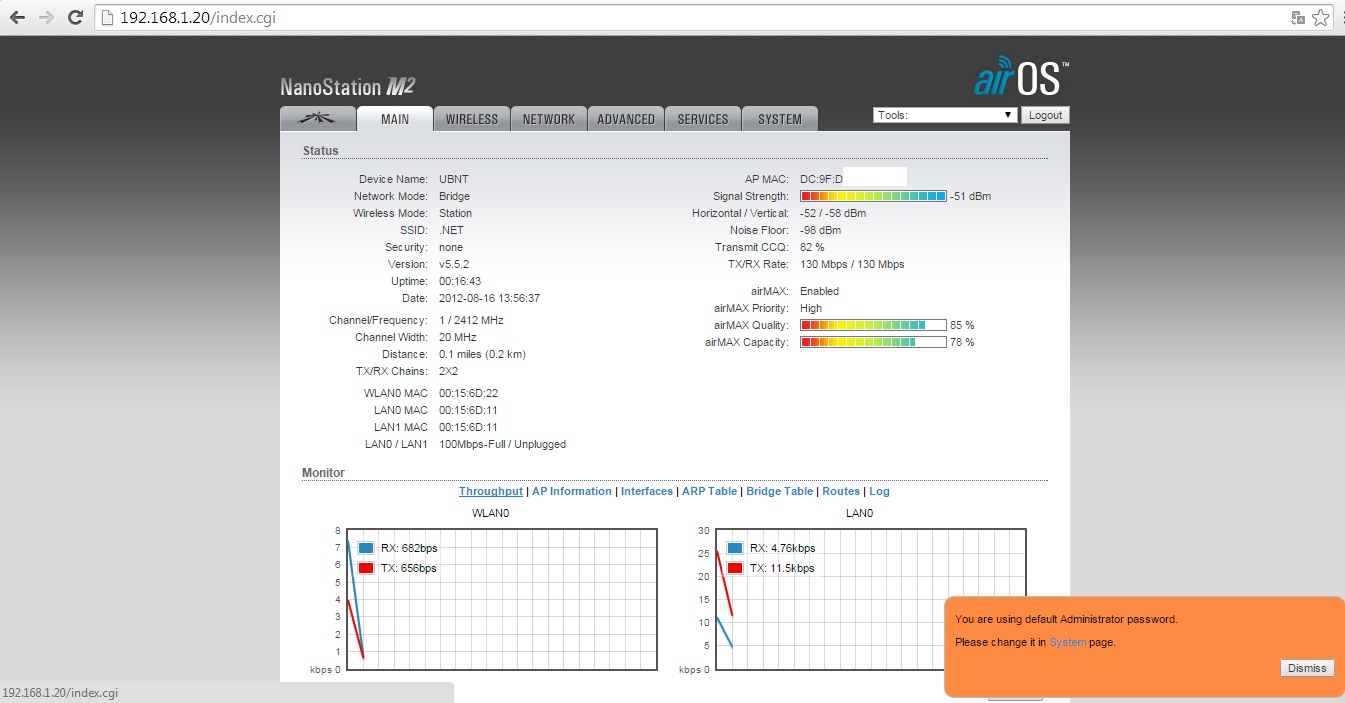1345x703 pixels.
Task: Dismiss the default password warning
Action: coord(1307,668)
